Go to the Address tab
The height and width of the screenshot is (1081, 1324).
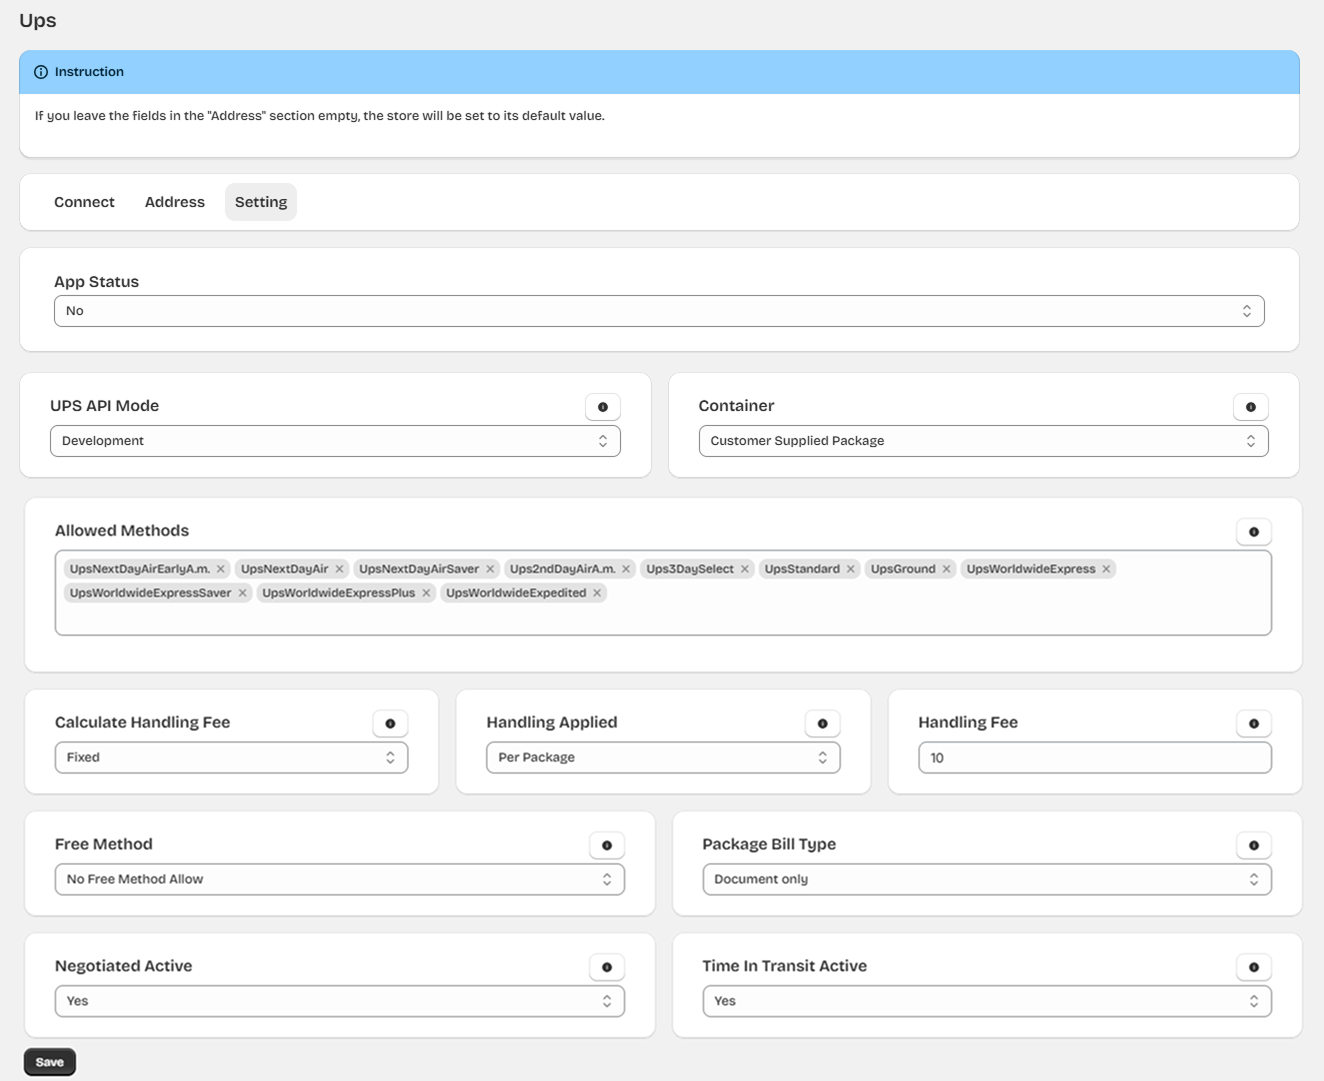tap(174, 202)
